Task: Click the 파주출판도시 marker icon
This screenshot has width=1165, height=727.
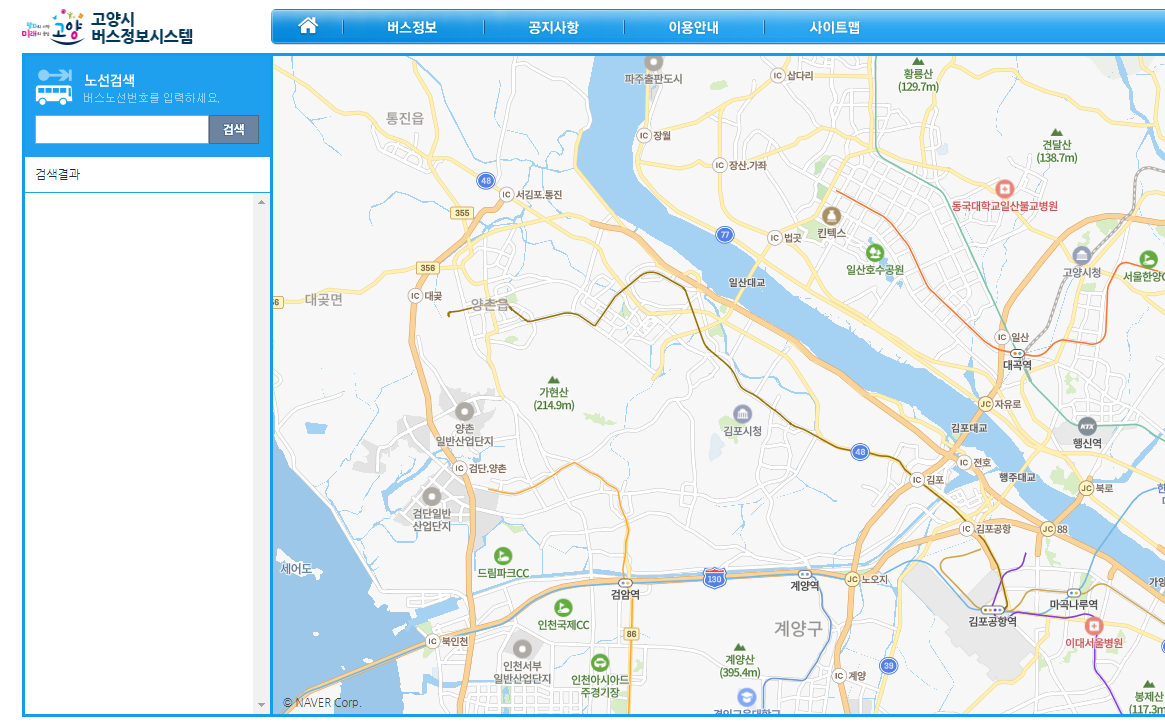Action: click(653, 62)
